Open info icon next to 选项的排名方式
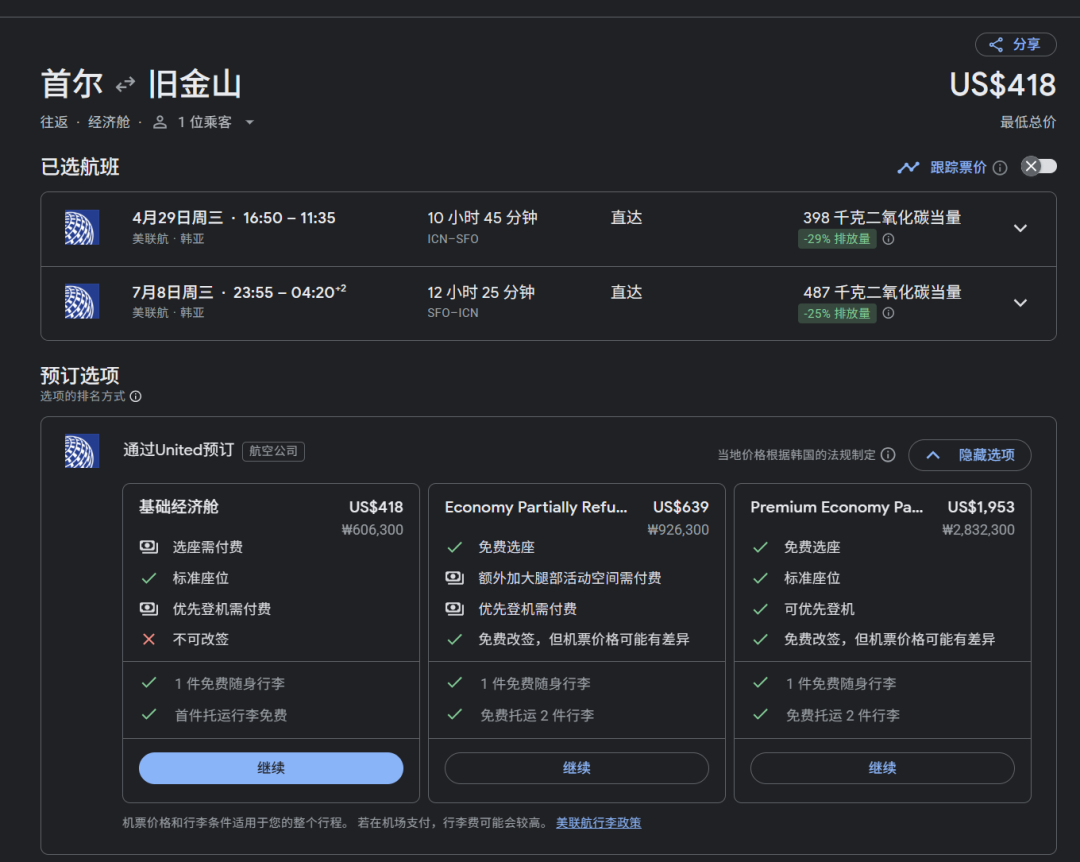Viewport: 1080px width, 862px height. click(x=136, y=396)
